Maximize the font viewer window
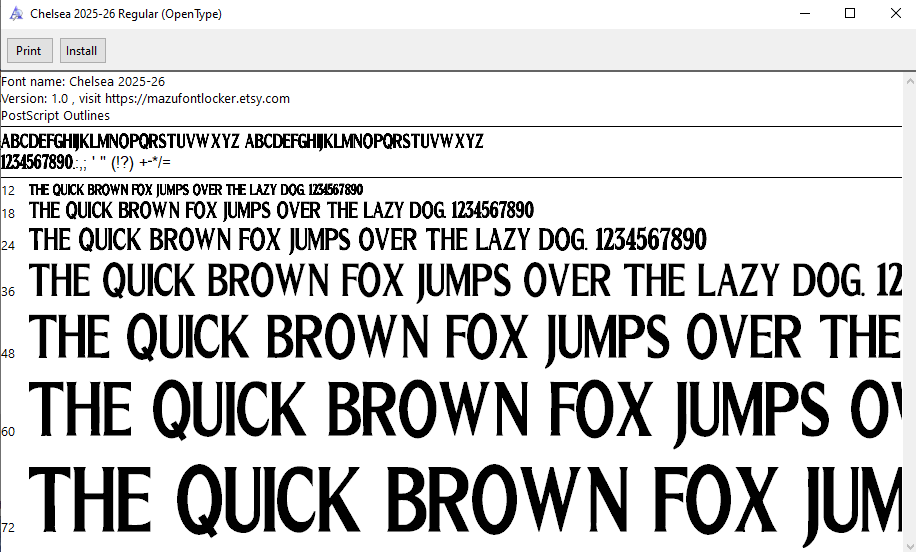Viewport: 916px width, 552px height. 850,14
